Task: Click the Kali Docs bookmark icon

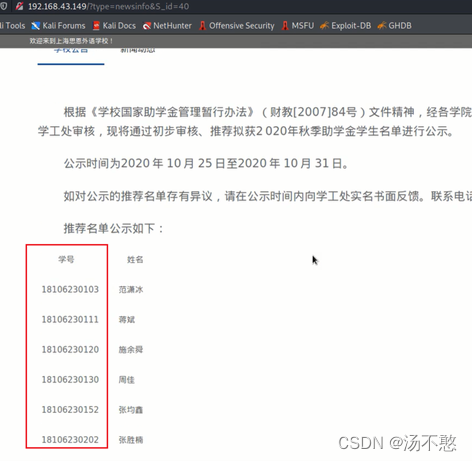Action: [x=96, y=26]
